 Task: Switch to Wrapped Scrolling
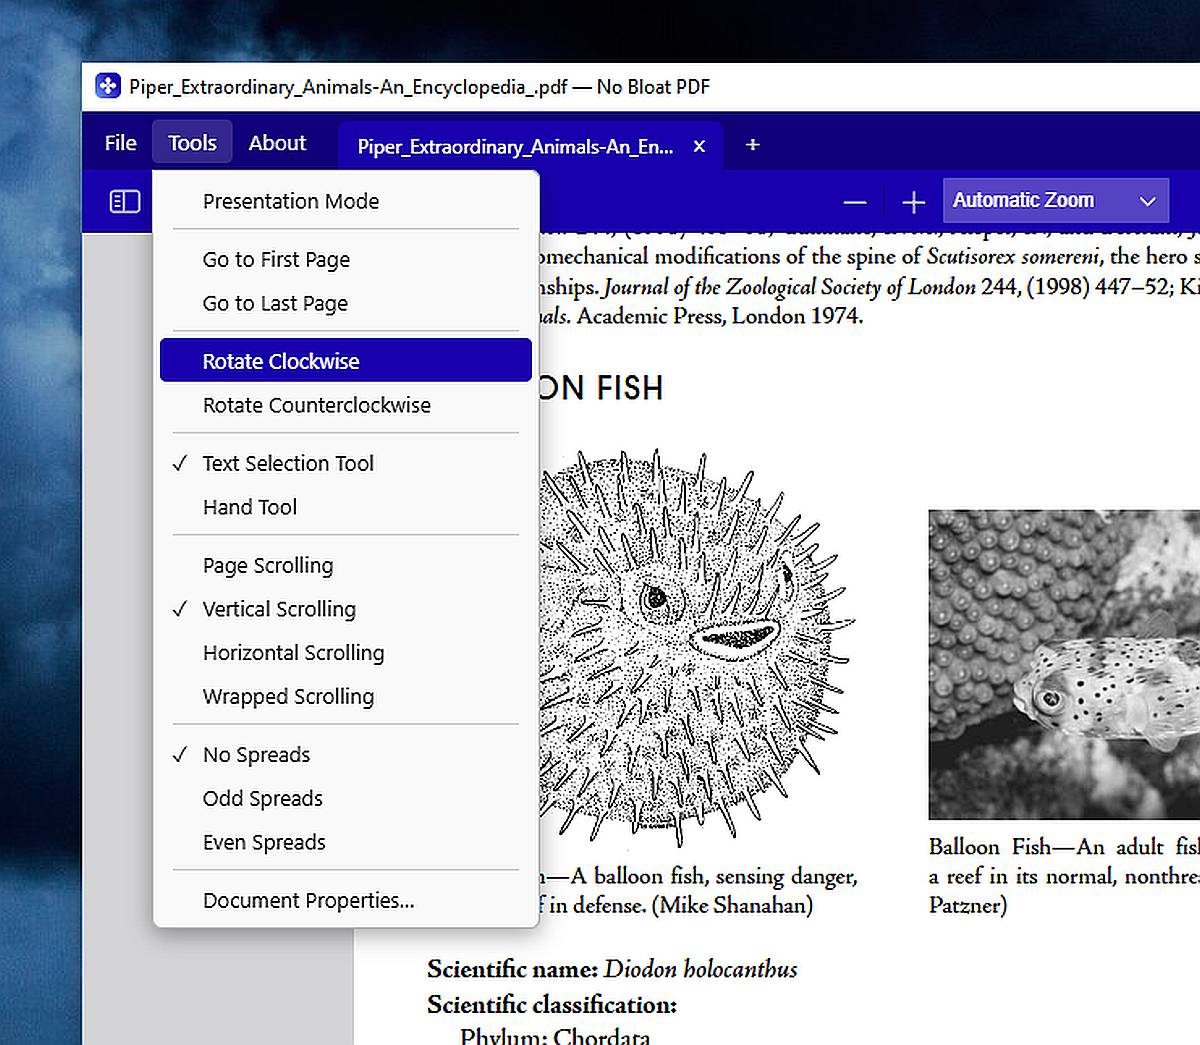click(346, 697)
